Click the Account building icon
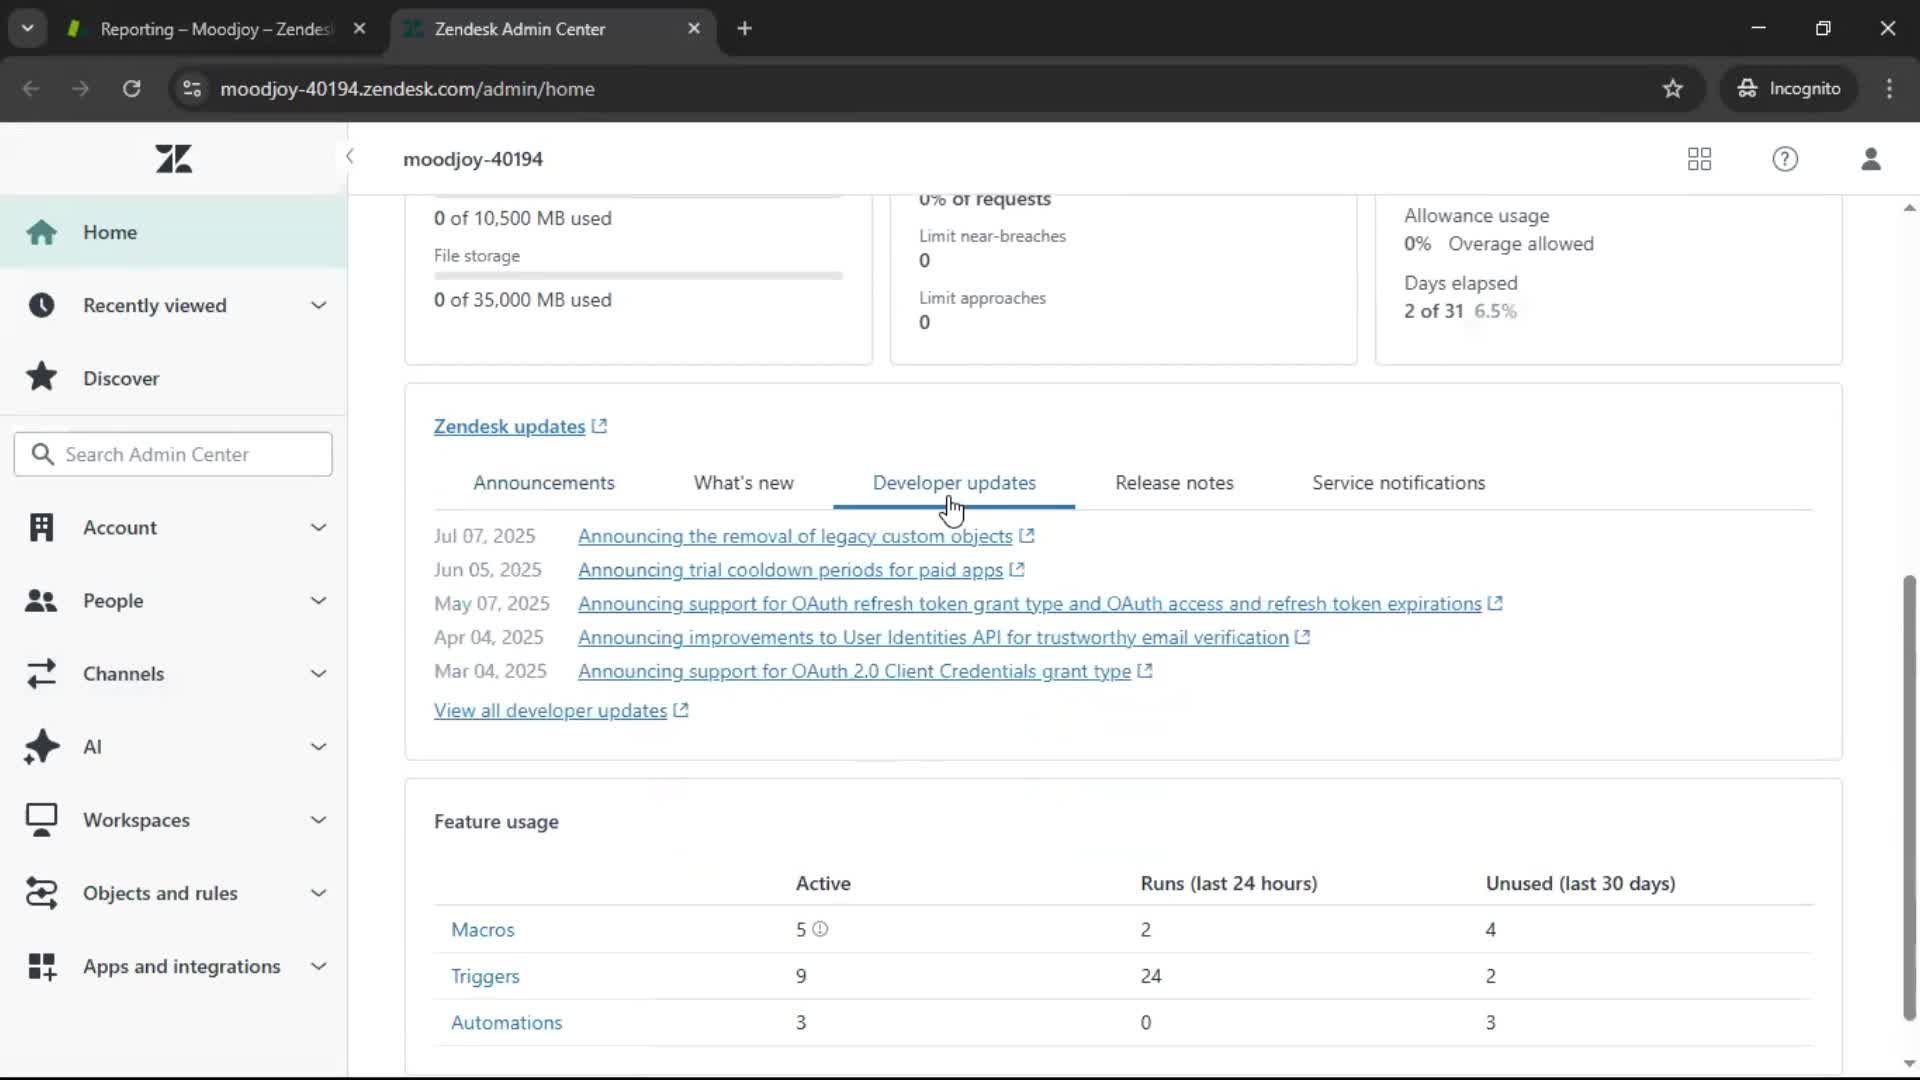The width and height of the screenshot is (1920, 1080). [41, 527]
